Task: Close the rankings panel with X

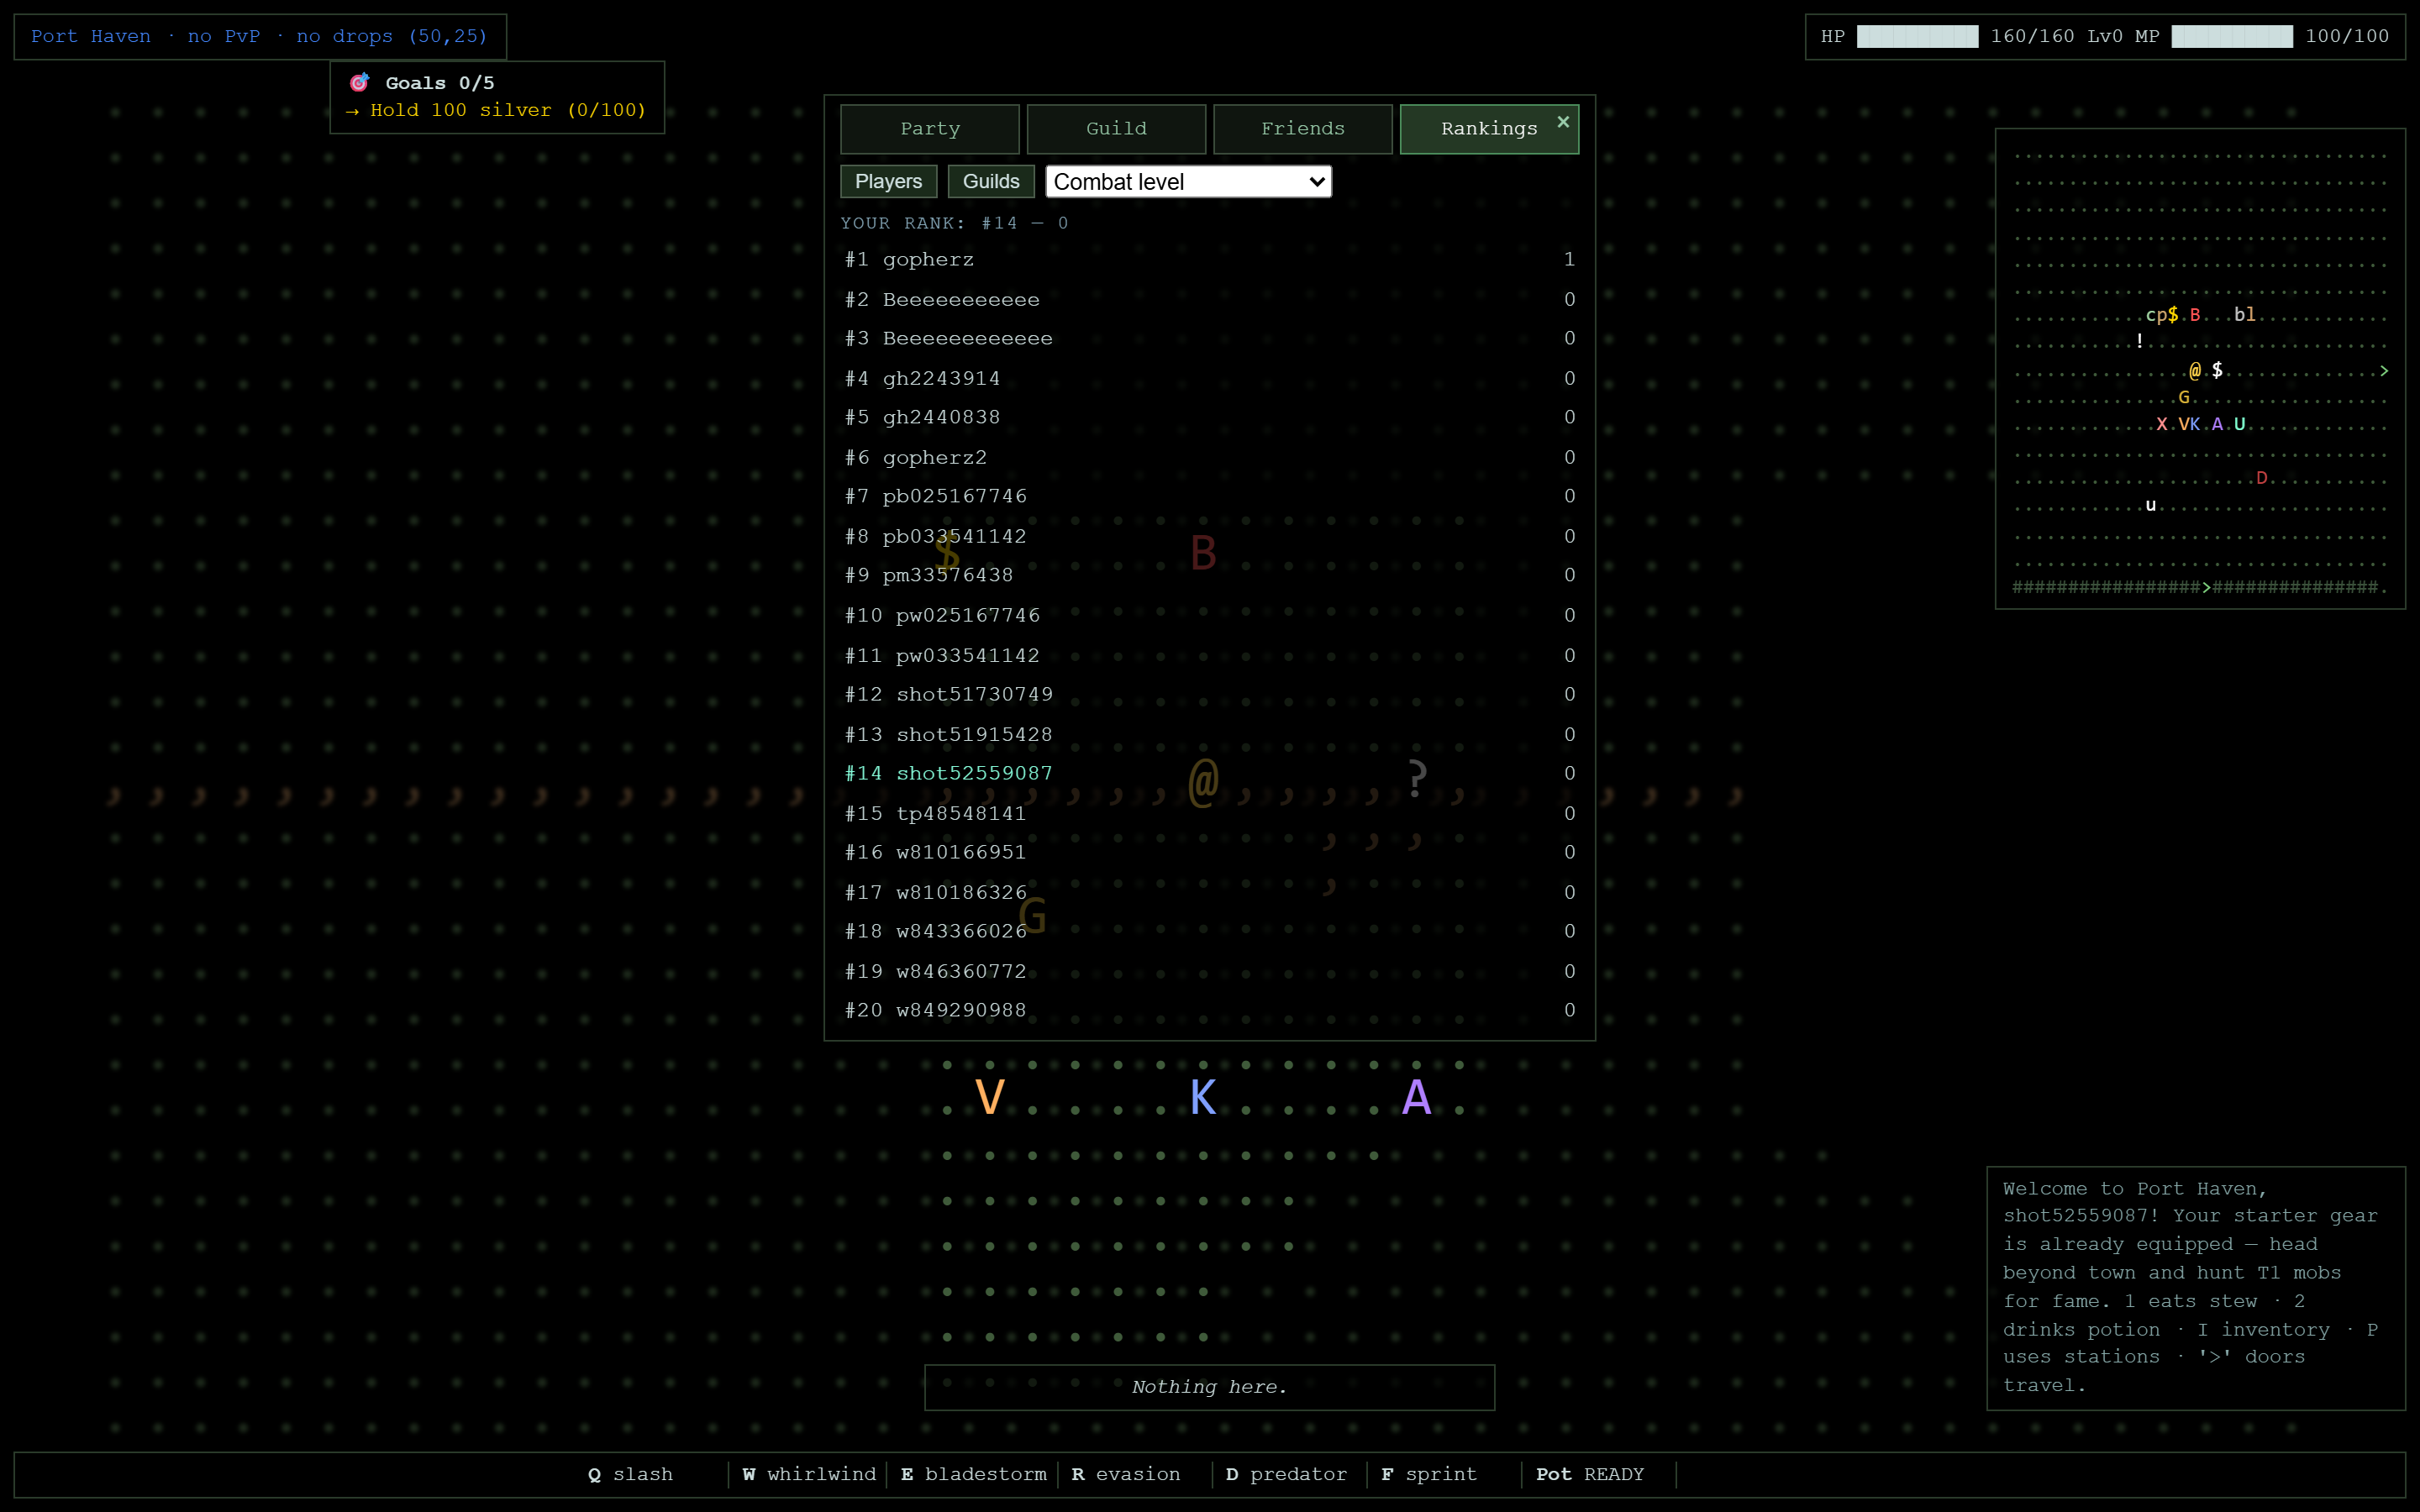Action: [1563, 122]
